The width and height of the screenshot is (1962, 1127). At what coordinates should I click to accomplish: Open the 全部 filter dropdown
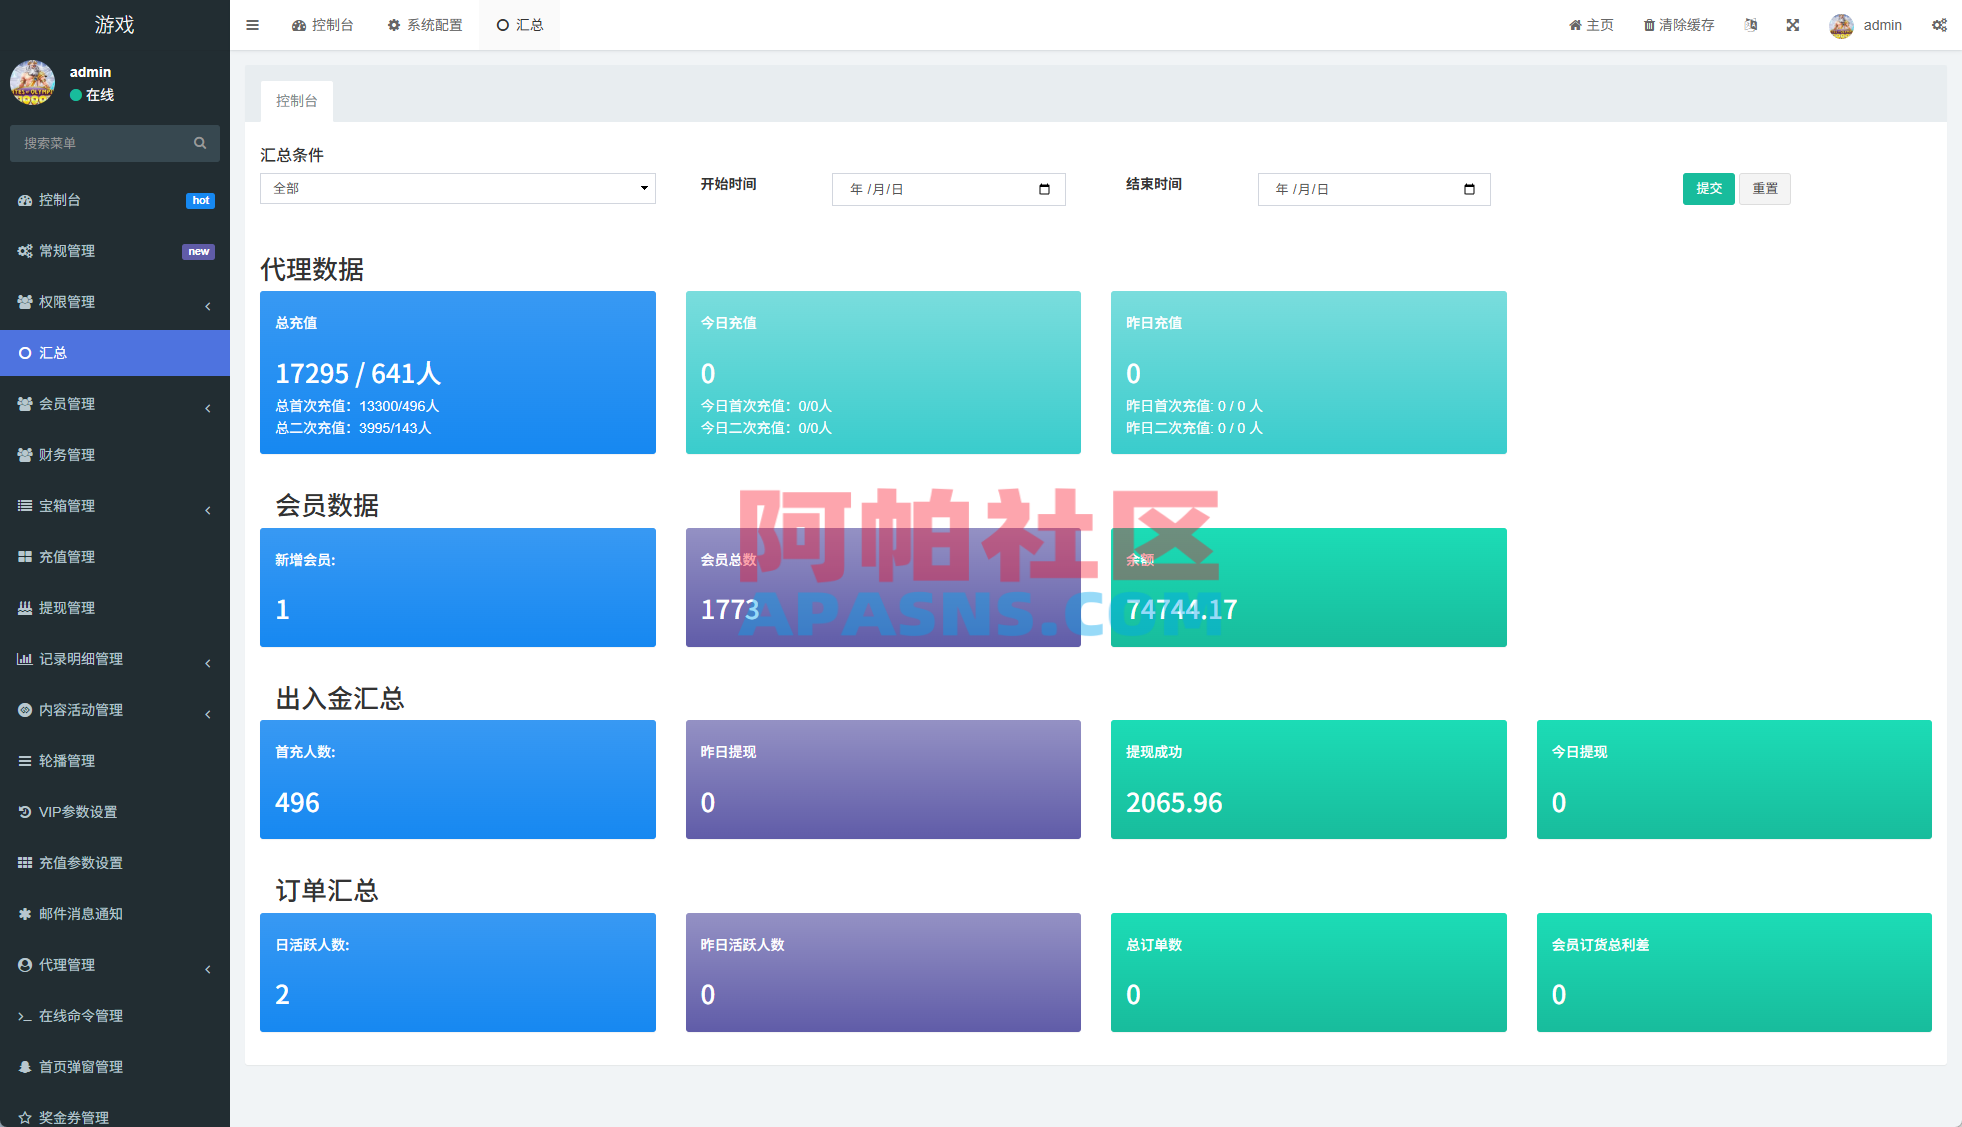[457, 188]
